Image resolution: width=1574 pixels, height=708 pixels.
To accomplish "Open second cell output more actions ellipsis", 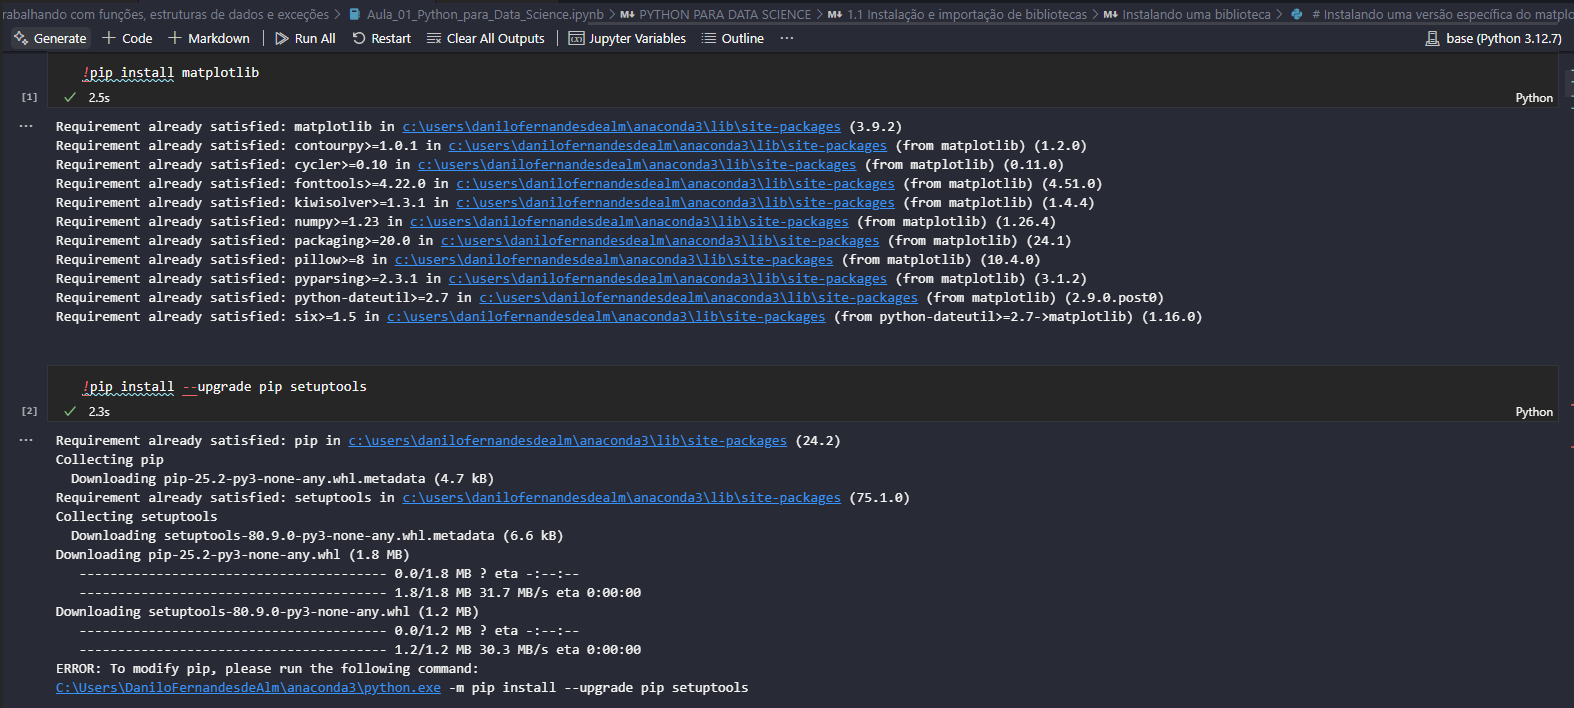I will (x=26, y=440).
